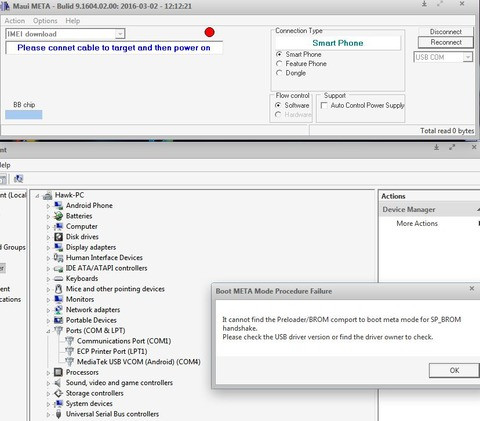Expand the Processors node
The image size is (480, 421).
pos(48,373)
